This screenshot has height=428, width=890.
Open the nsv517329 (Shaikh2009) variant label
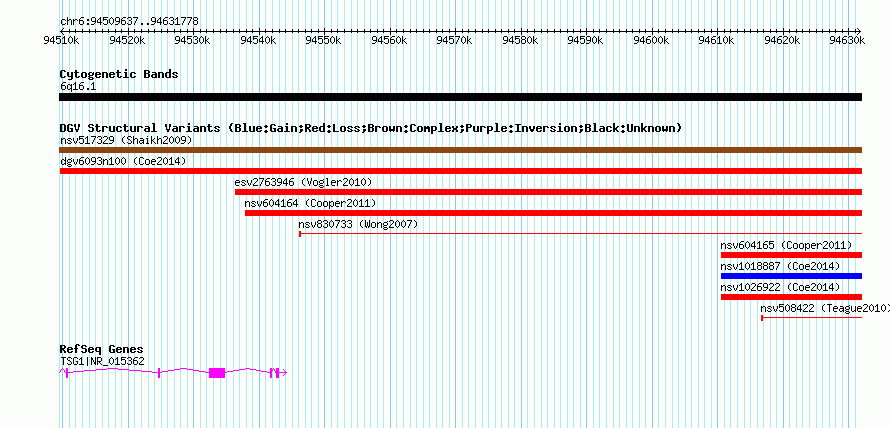point(126,140)
